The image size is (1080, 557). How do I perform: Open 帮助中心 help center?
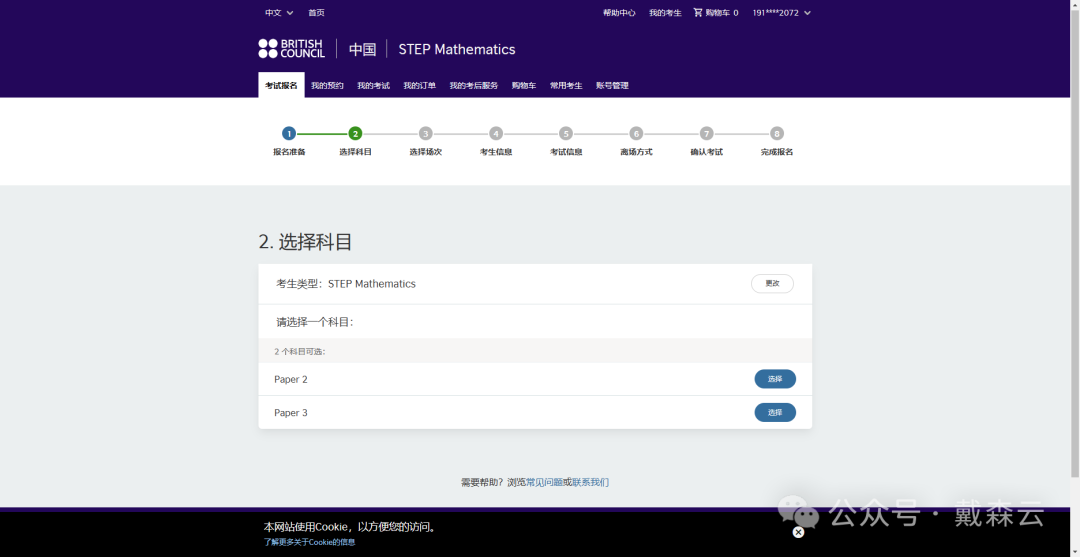tap(619, 12)
